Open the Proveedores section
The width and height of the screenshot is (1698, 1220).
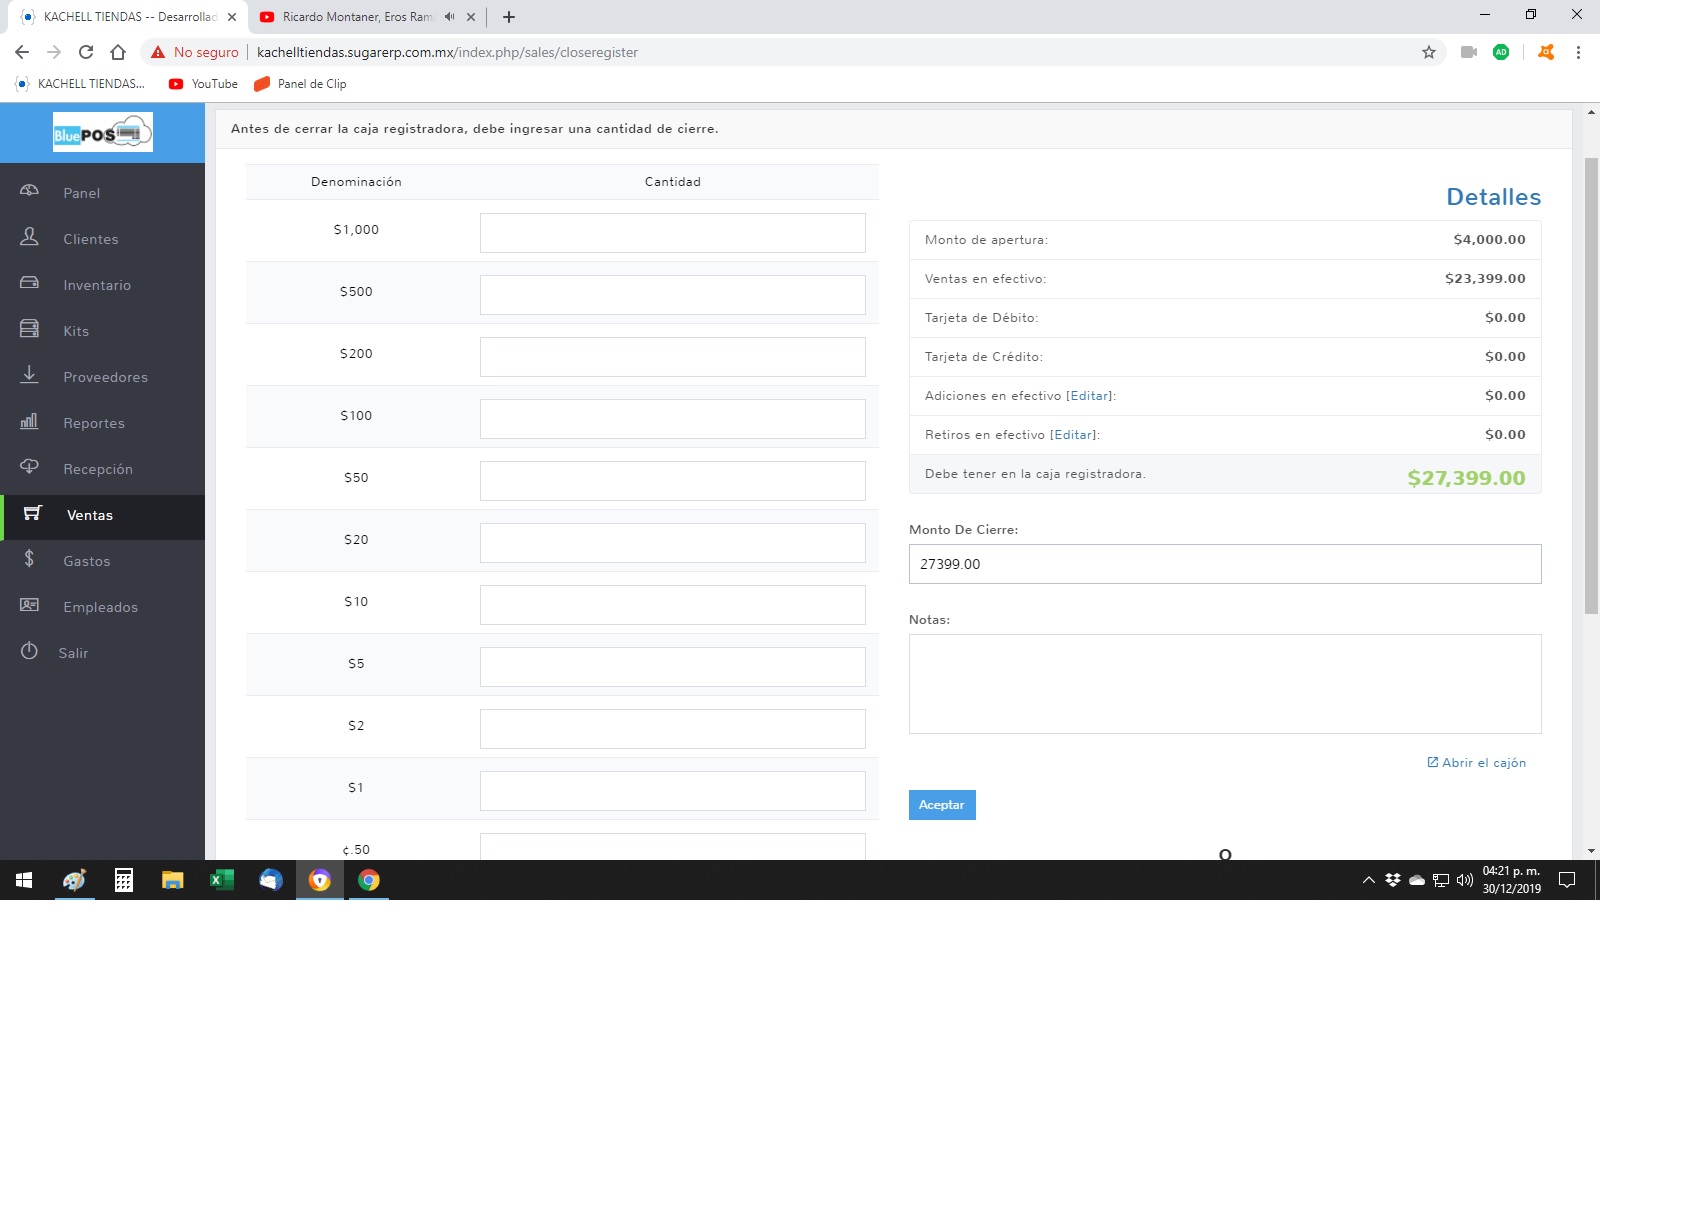(106, 377)
